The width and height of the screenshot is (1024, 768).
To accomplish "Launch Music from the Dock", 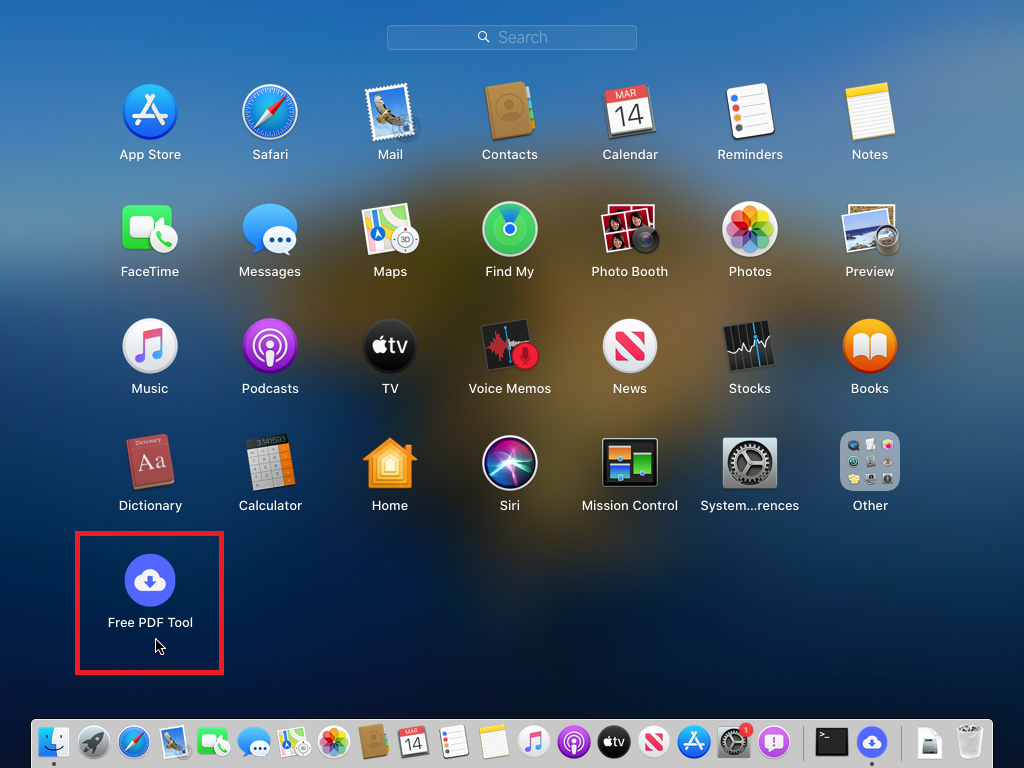I will point(533,743).
